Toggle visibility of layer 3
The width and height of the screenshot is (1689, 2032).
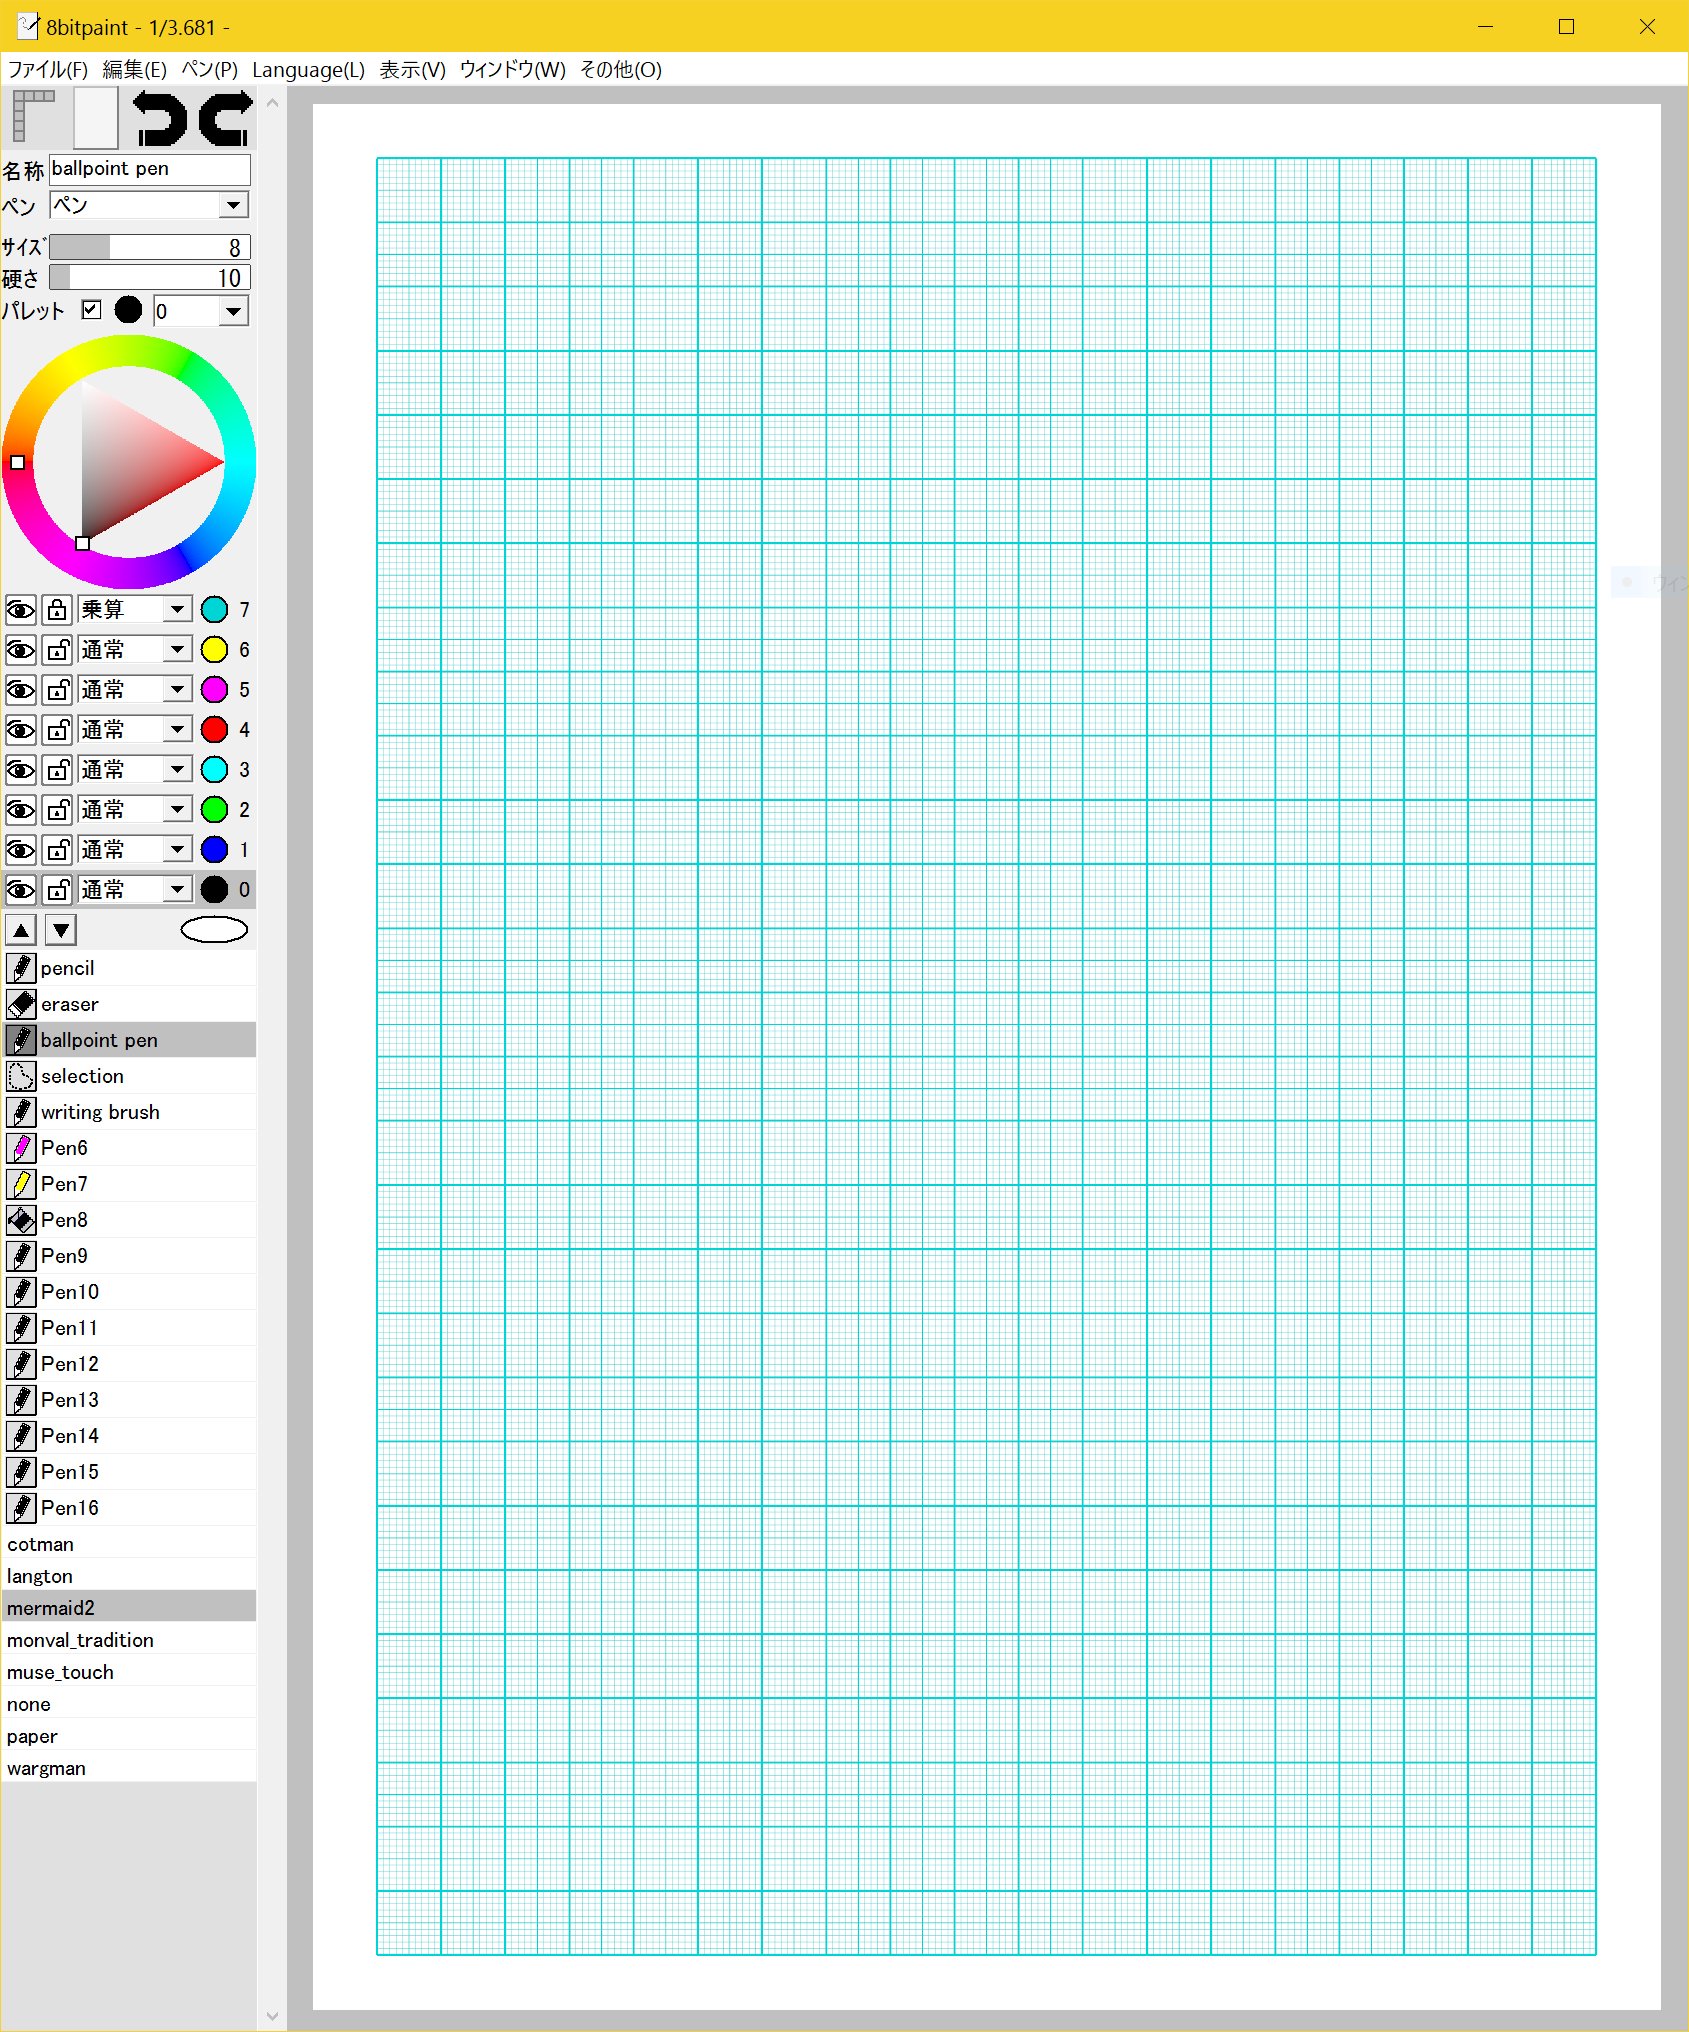point(21,769)
